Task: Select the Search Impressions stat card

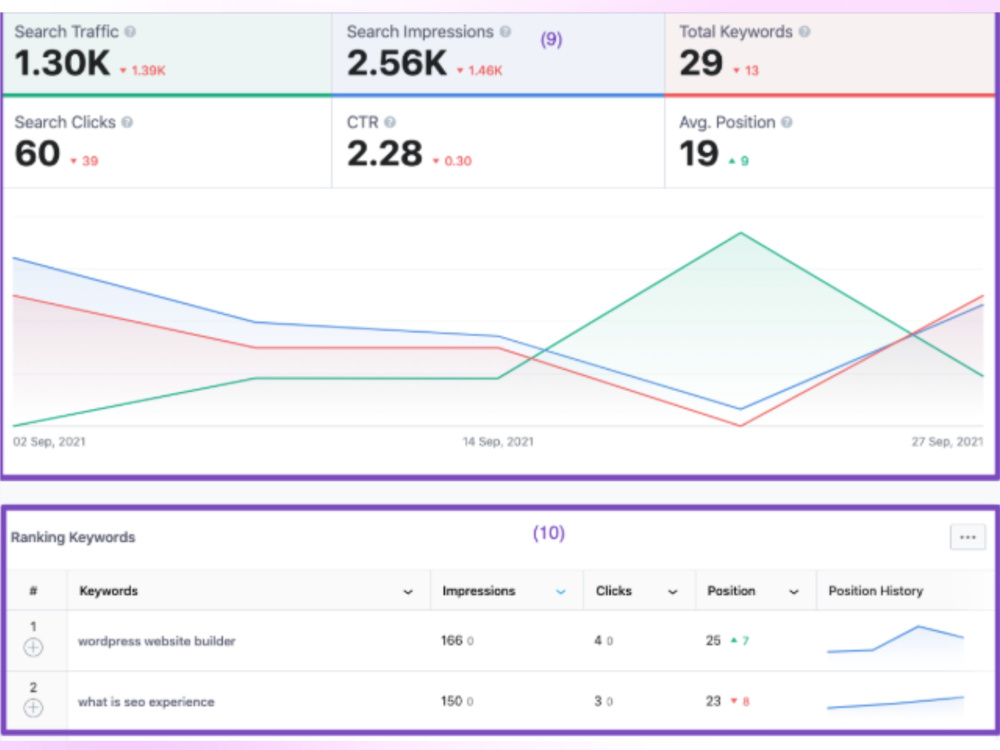Action: tap(498, 55)
